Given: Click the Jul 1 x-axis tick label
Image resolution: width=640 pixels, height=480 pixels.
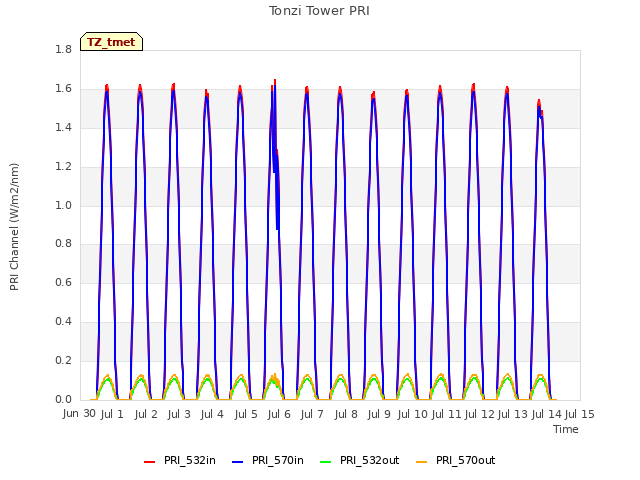Looking at the screenshot, I should click(x=112, y=414).
